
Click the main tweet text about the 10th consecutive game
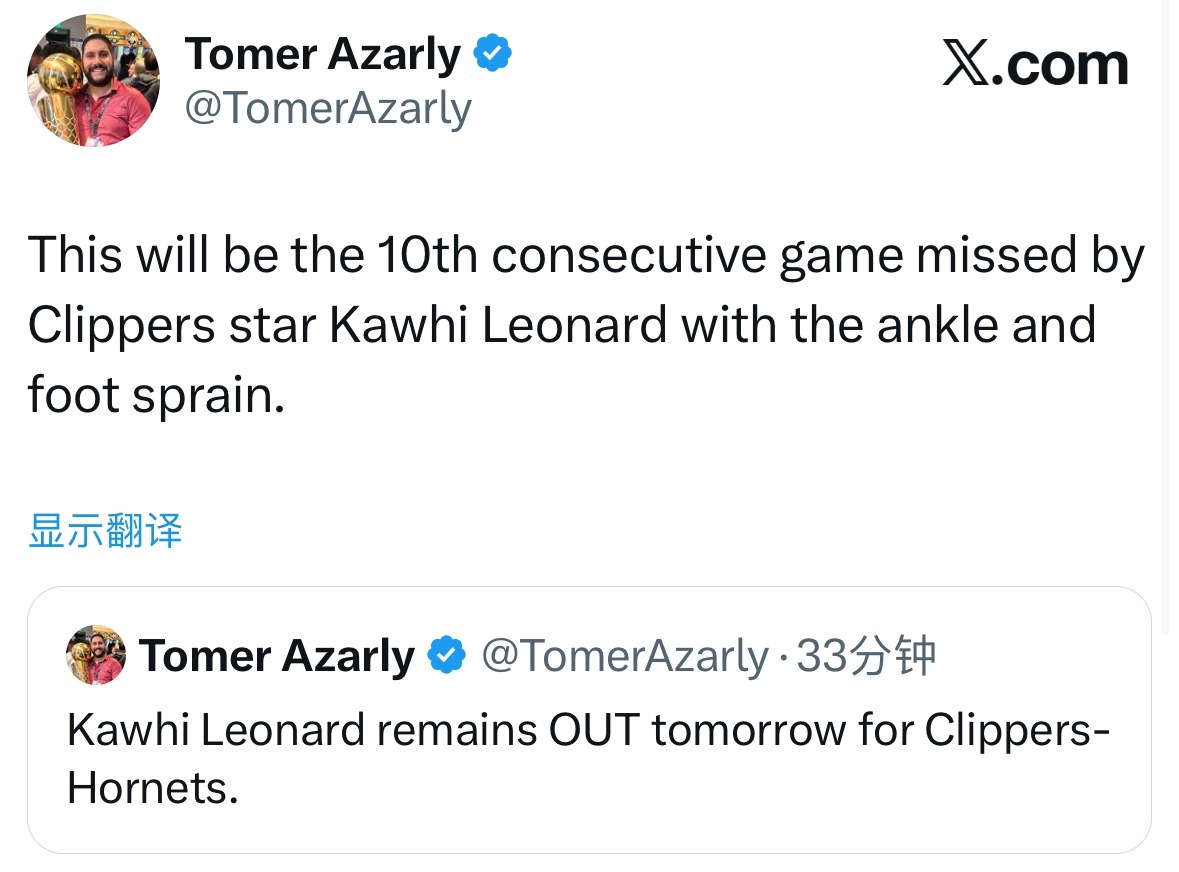click(x=586, y=256)
